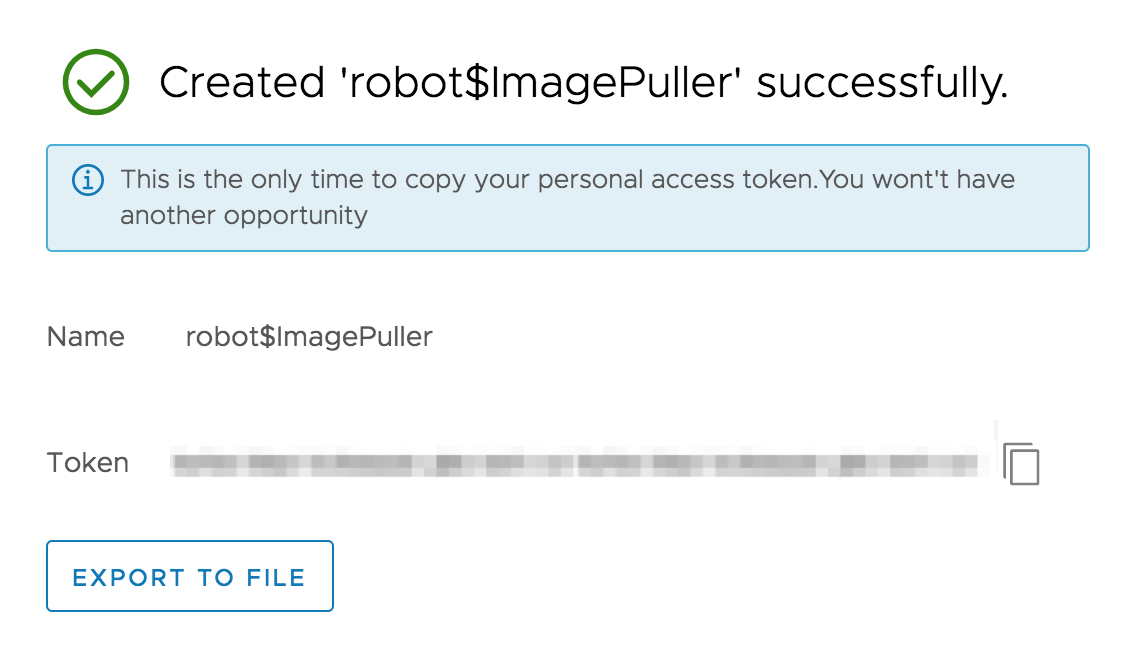The width and height of the screenshot is (1132, 666).
Task: Click the green success checkmark icon
Action: (x=96, y=83)
